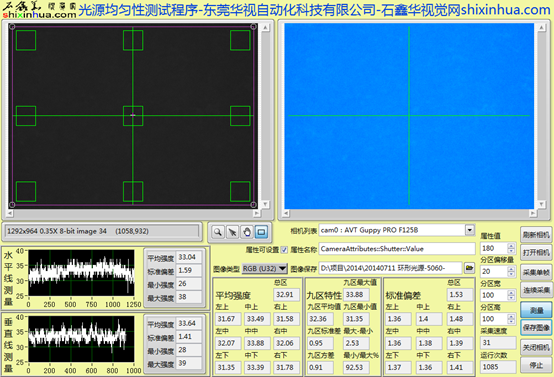Select the arrow pointer tool
Image resolution: width=554 pixels, height=377 pixels.
click(232, 232)
